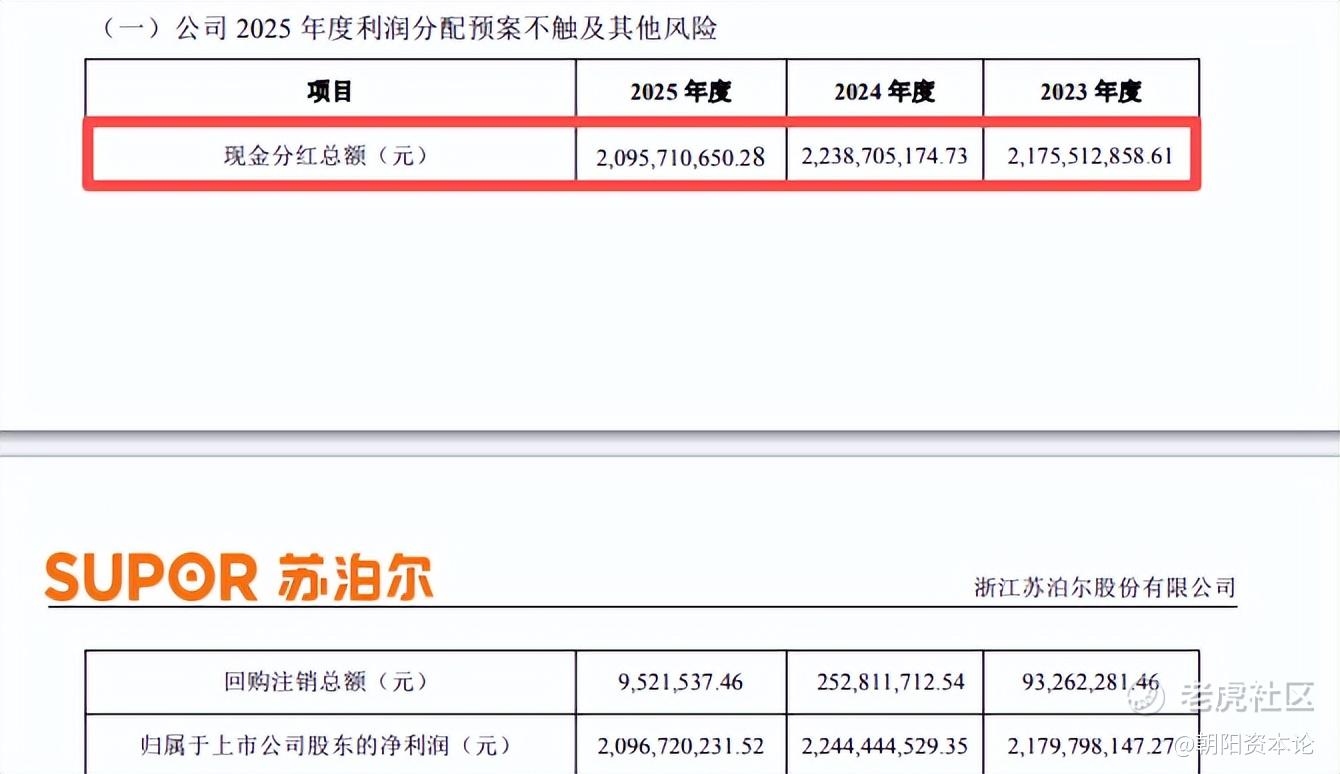Click the value 2,175,512,858.61
Viewport: 1340px width, 774px height.
pos(1091,156)
